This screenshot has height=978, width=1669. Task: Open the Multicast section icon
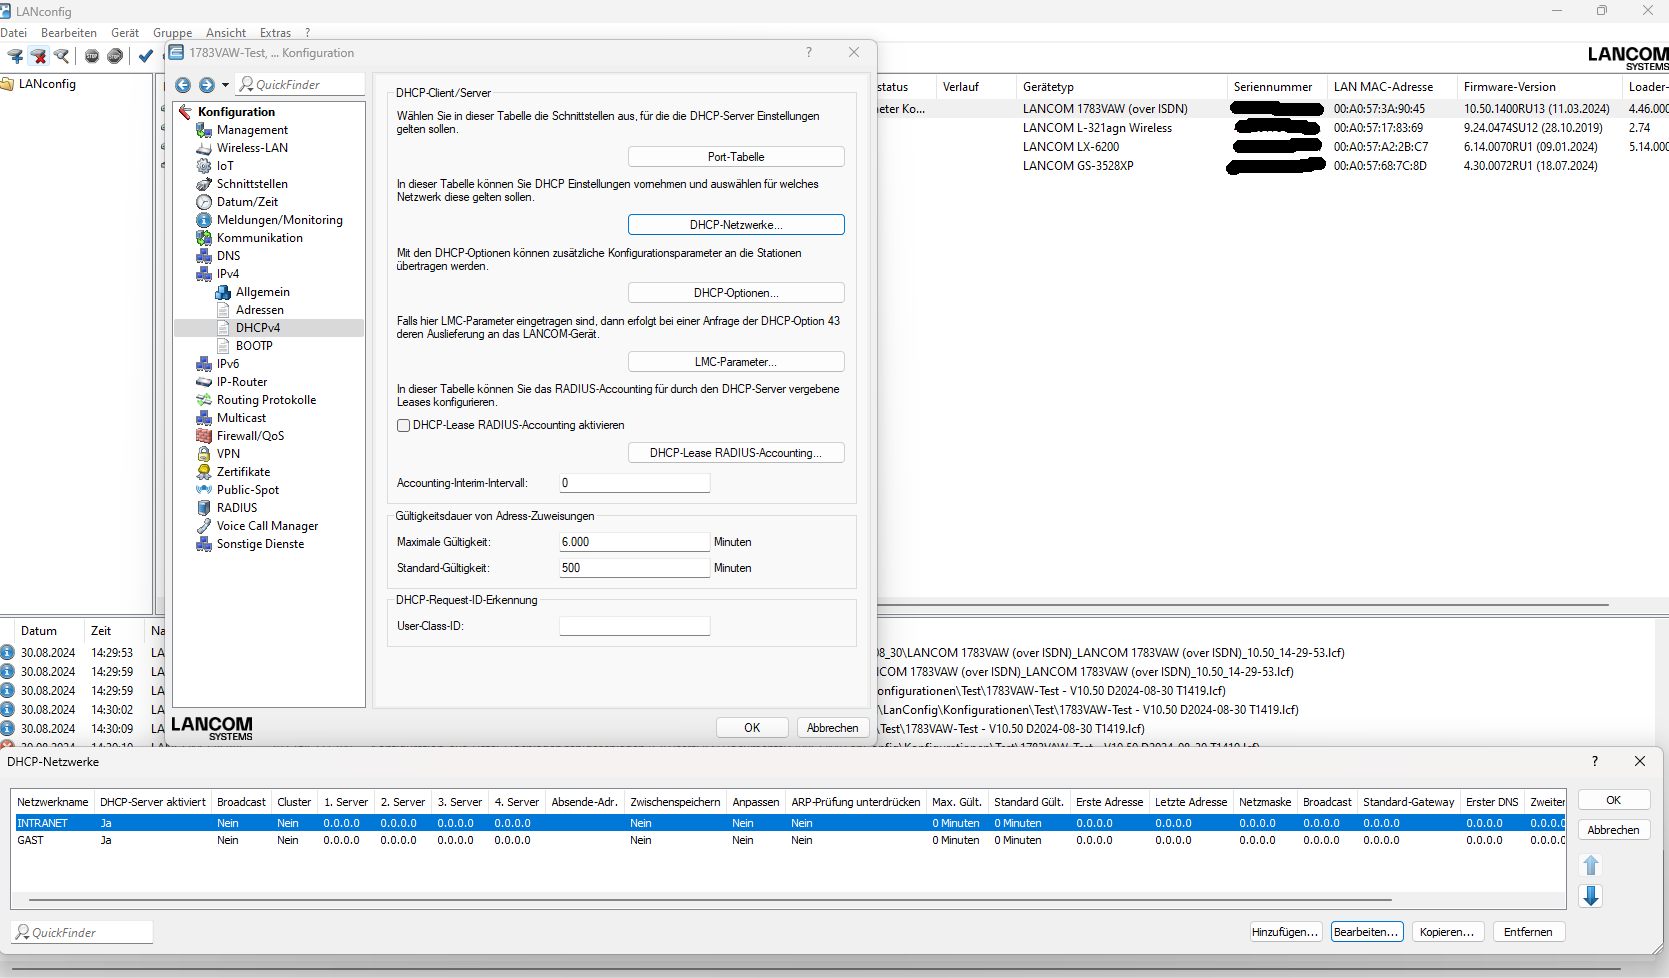pyautogui.click(x=204, y=418)
